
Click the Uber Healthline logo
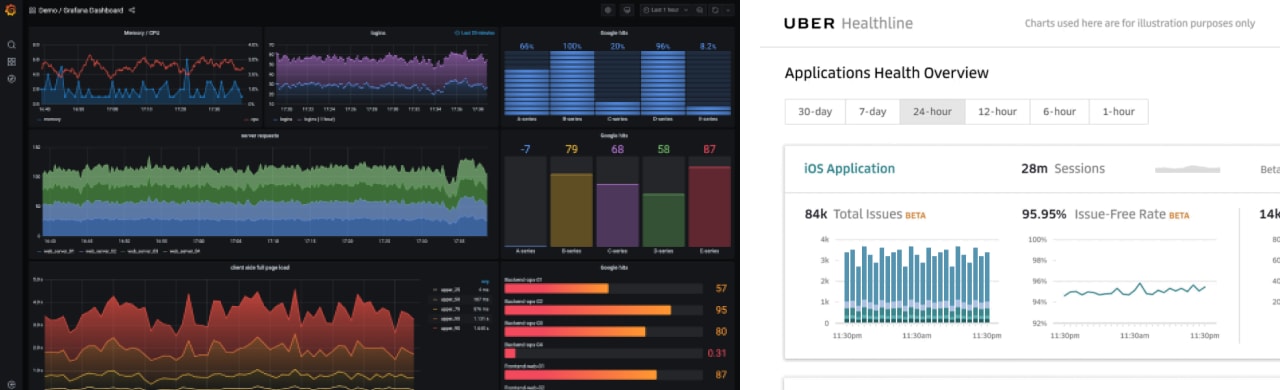(848, 23)
